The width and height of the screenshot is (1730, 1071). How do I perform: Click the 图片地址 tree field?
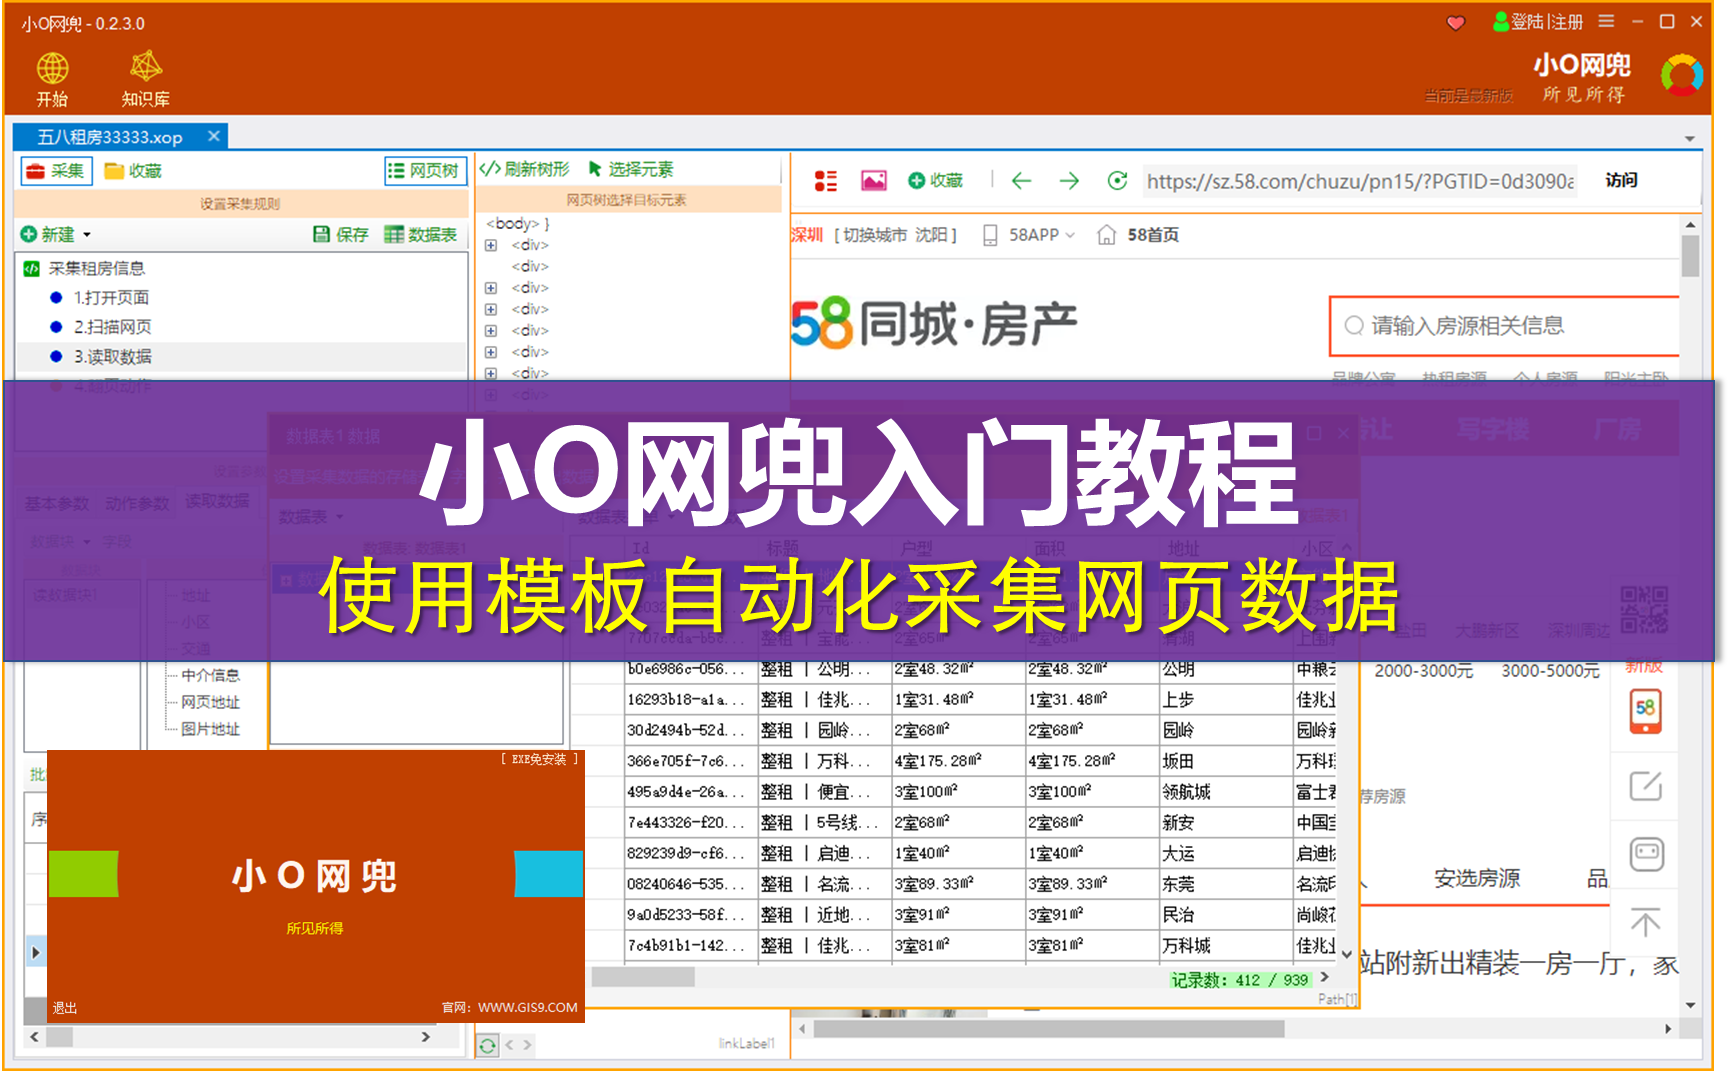[x=210, y=729]
